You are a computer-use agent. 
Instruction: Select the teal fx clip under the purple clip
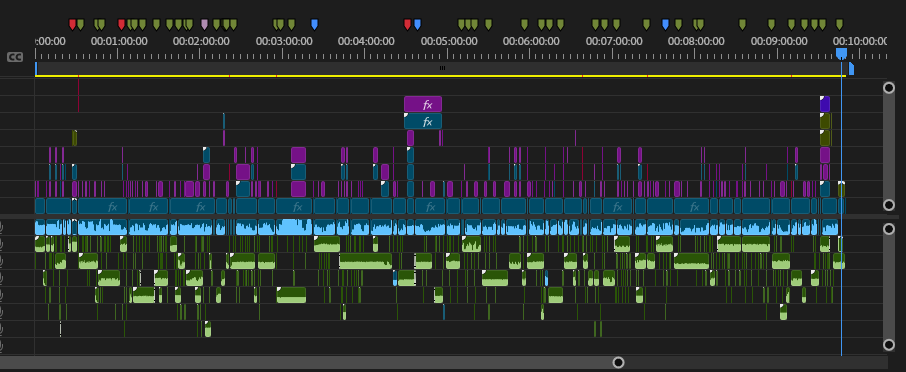pyautogui.click(x=423, y=121)
